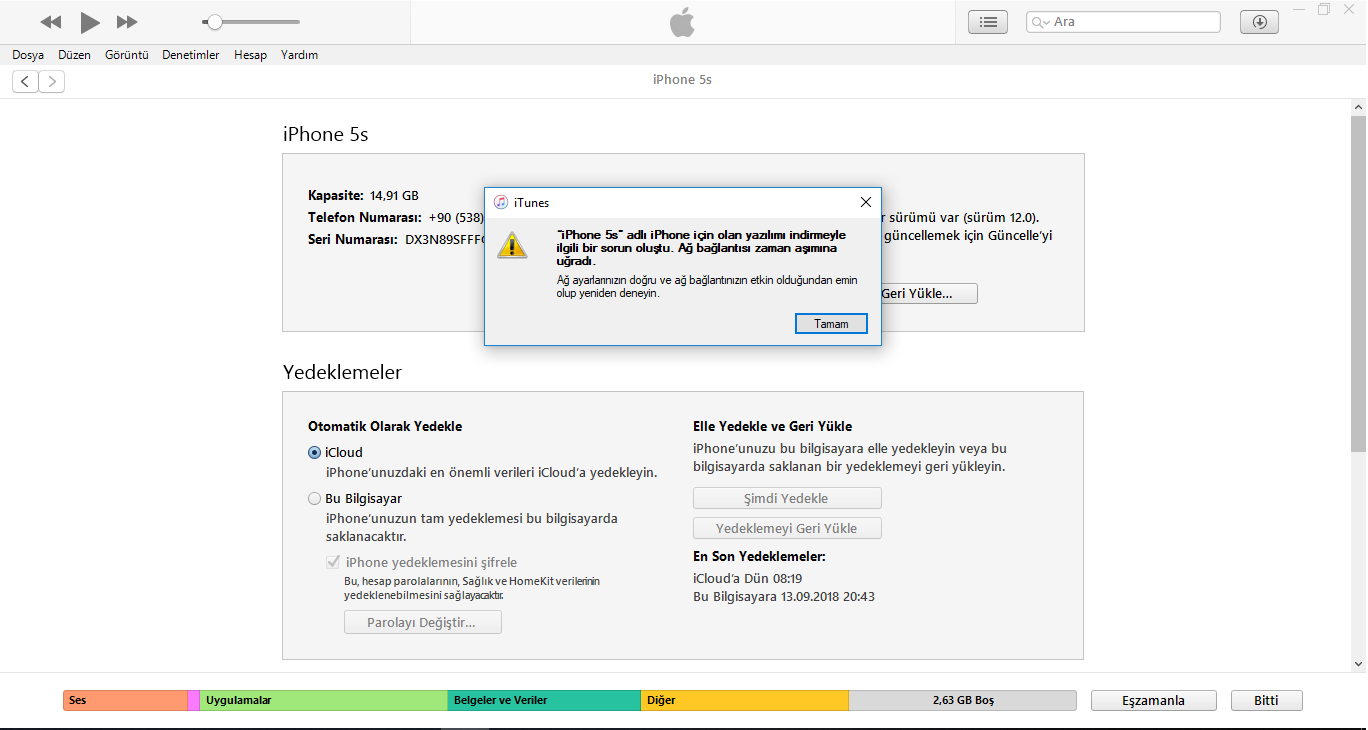Click the Eşzamanla button
This screenshot has width=1368, height=730.
[x=1153, y=700]
